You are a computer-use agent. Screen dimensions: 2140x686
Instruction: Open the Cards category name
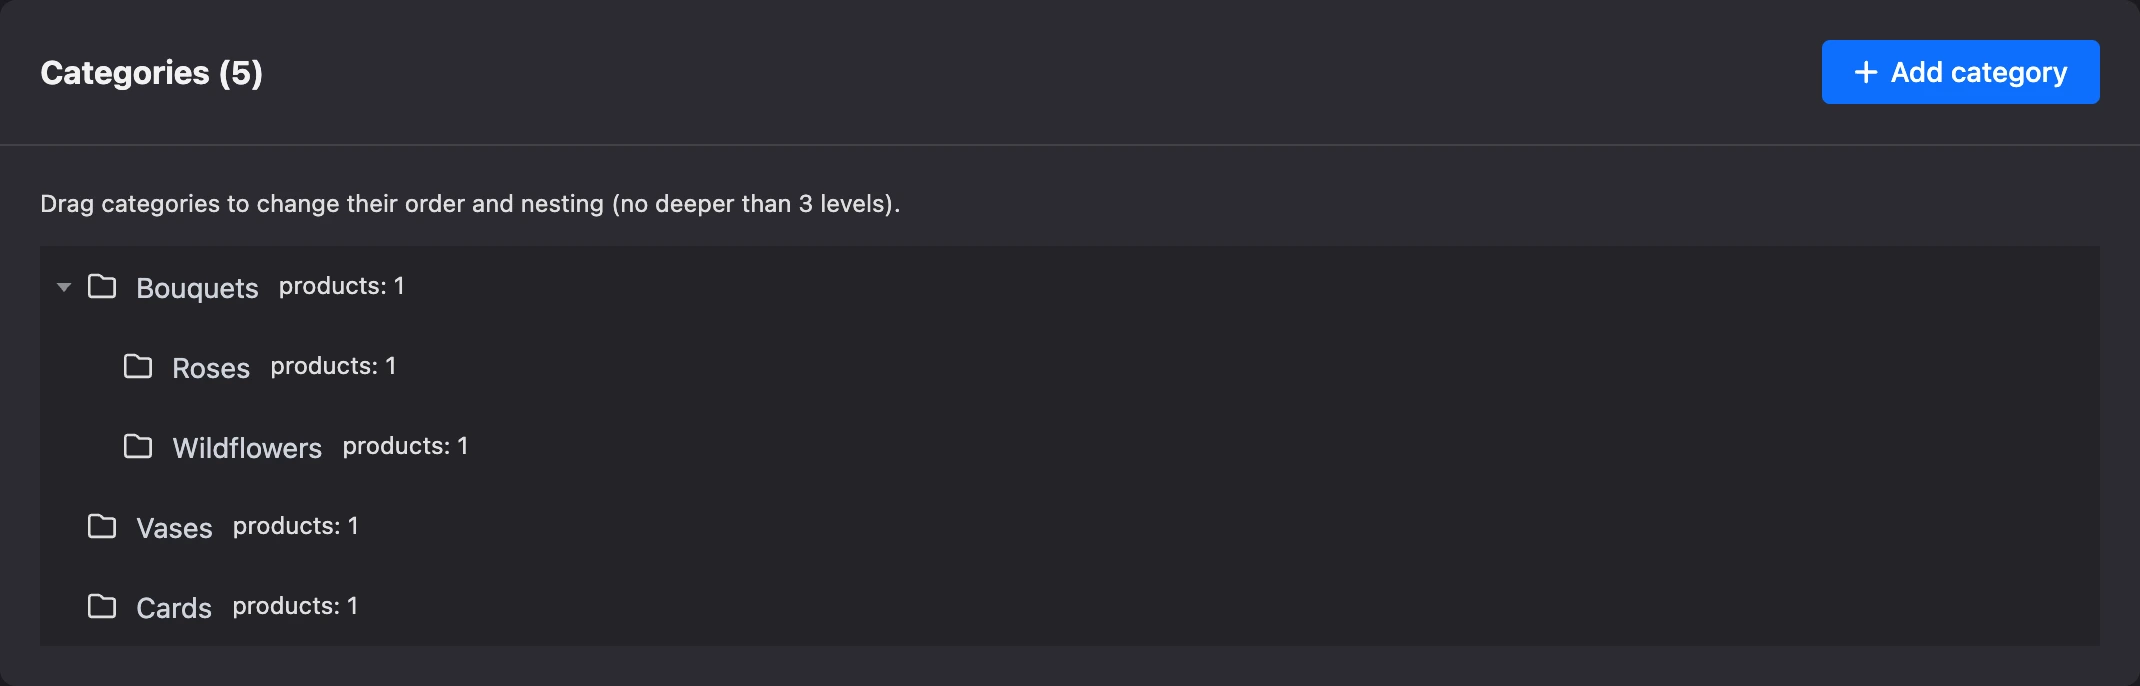click(174, 608)
